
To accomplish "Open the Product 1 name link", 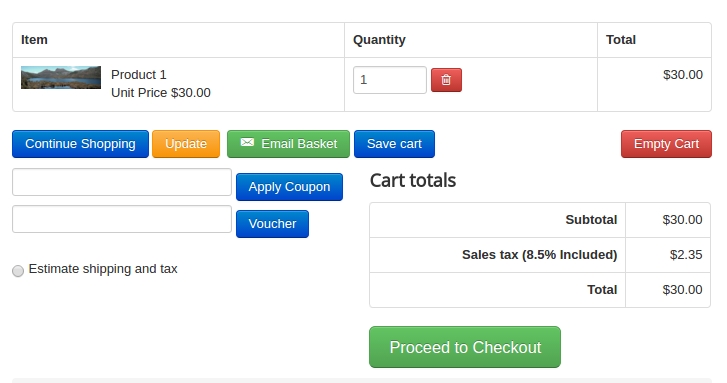I will coord(139,75).
